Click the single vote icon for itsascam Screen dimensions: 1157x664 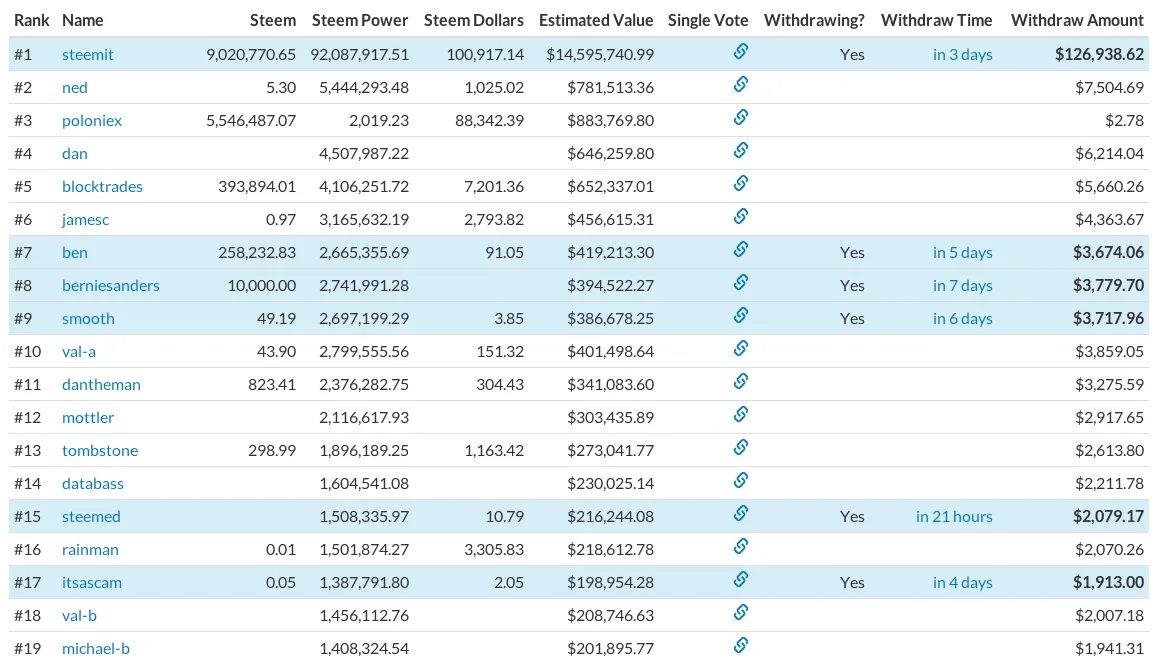741,579
